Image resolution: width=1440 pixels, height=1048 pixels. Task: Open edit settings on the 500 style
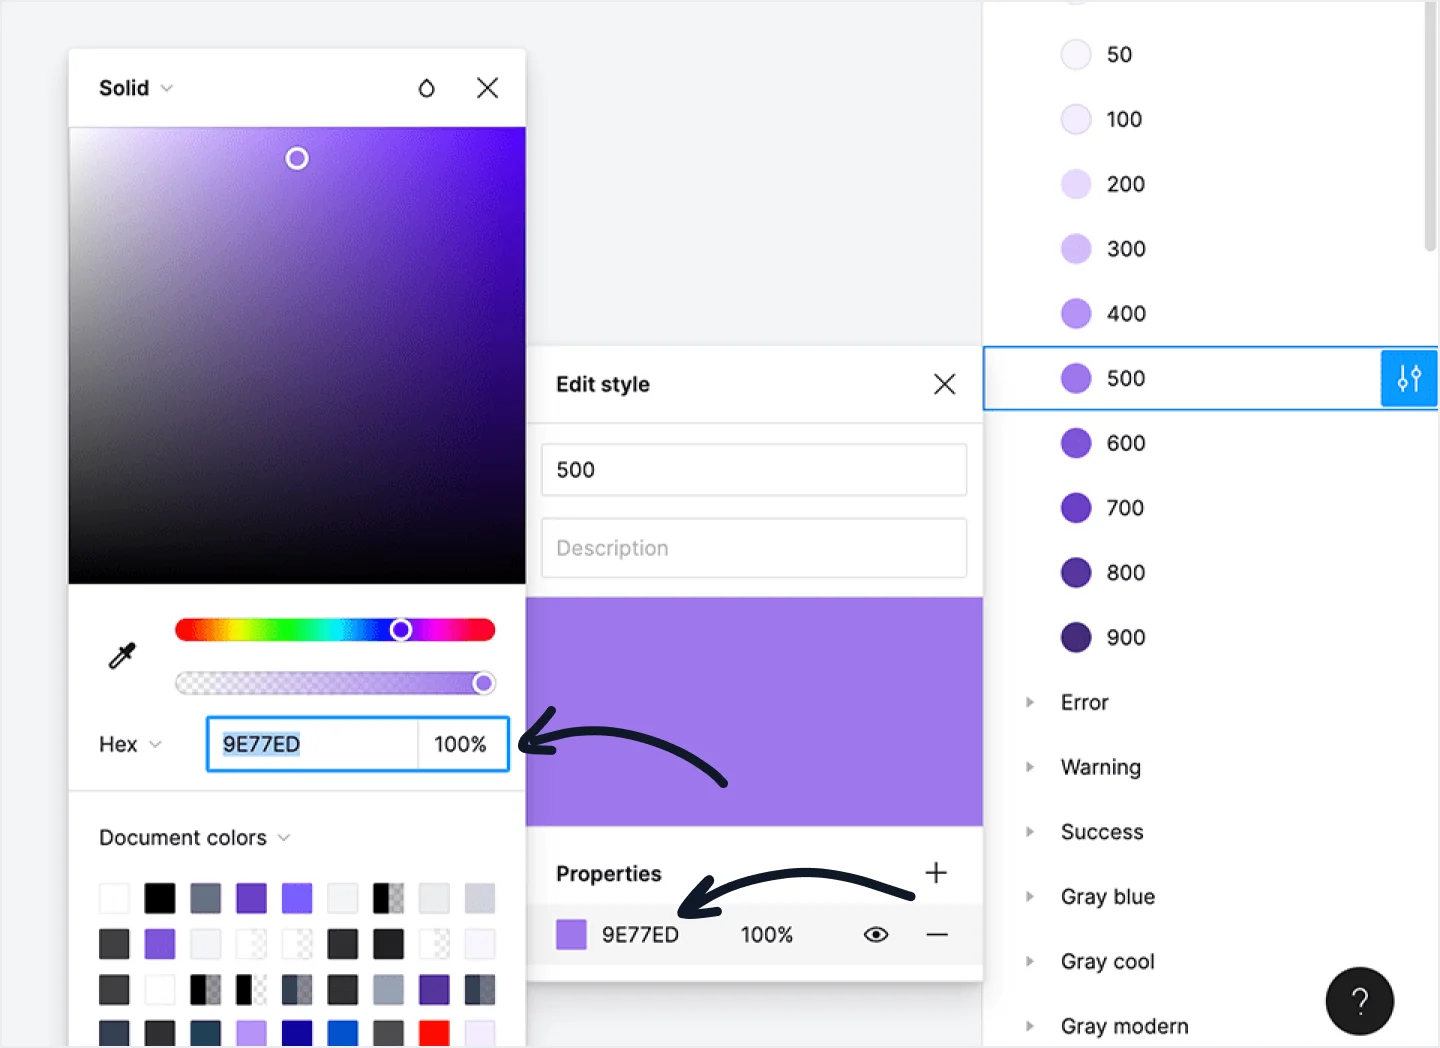[x=1409, y=379]
